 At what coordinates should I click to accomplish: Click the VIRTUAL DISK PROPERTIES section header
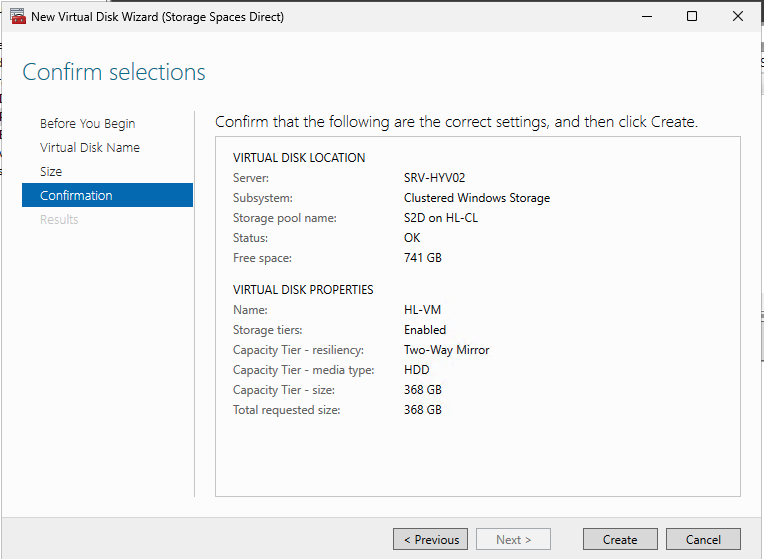303,290
